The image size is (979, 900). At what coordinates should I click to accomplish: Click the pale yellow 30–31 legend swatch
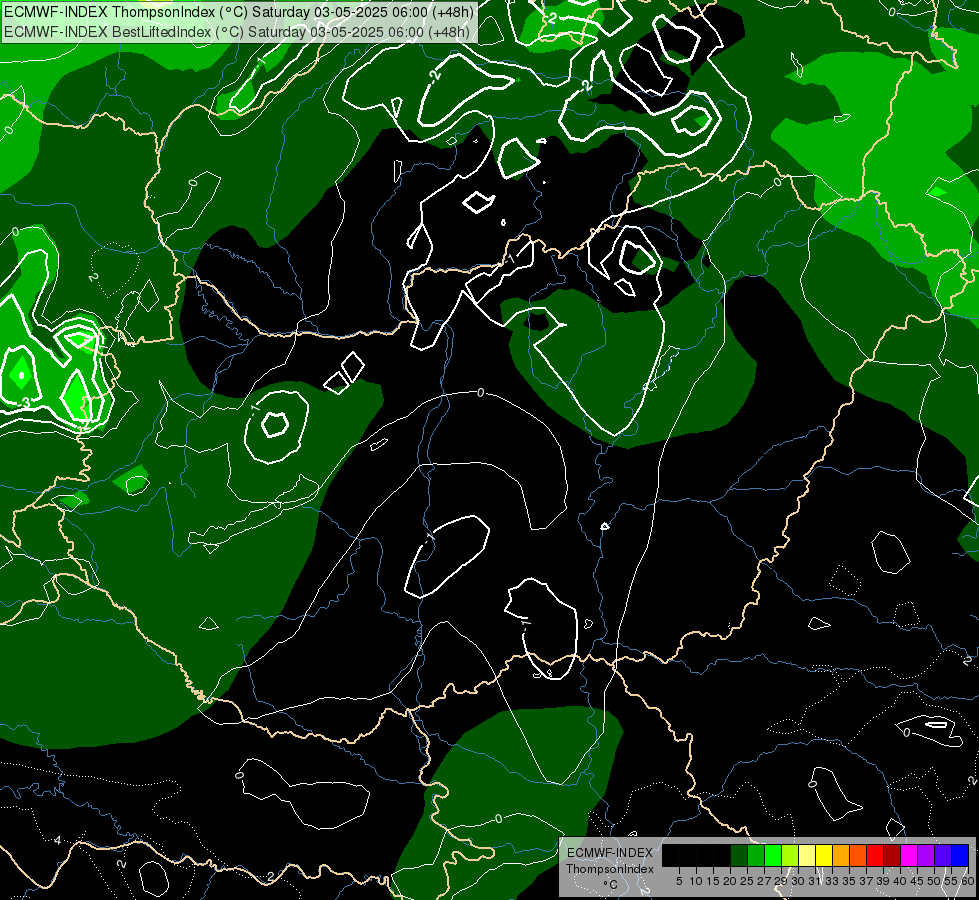point(807,855)
